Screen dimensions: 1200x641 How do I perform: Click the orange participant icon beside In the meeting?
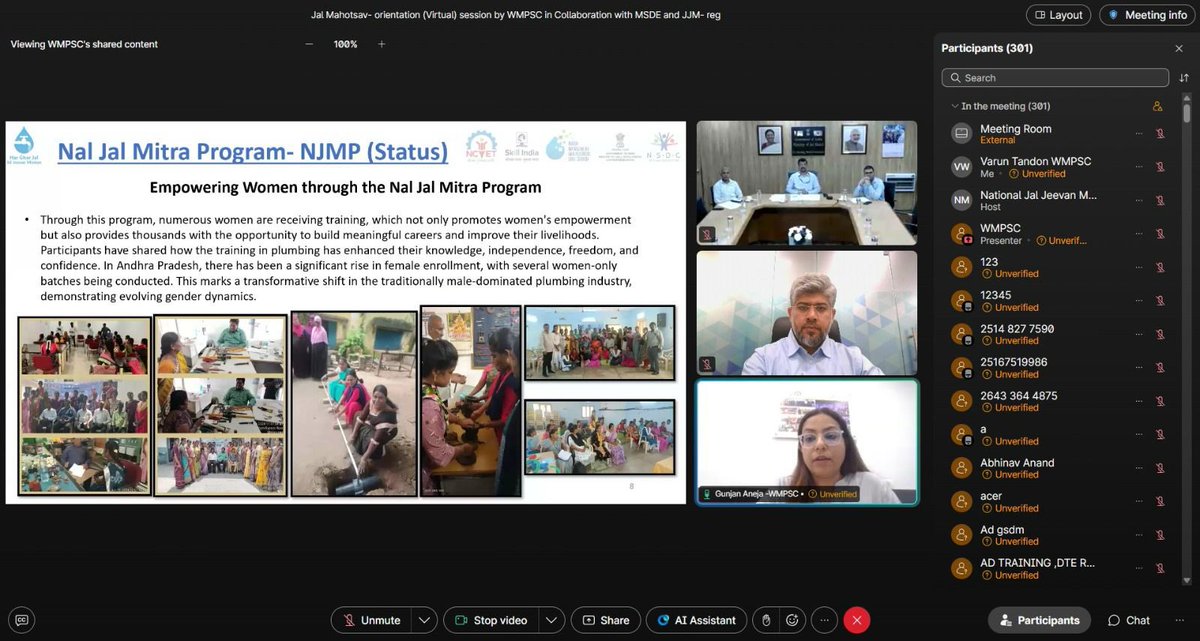tap(1158, 106)
